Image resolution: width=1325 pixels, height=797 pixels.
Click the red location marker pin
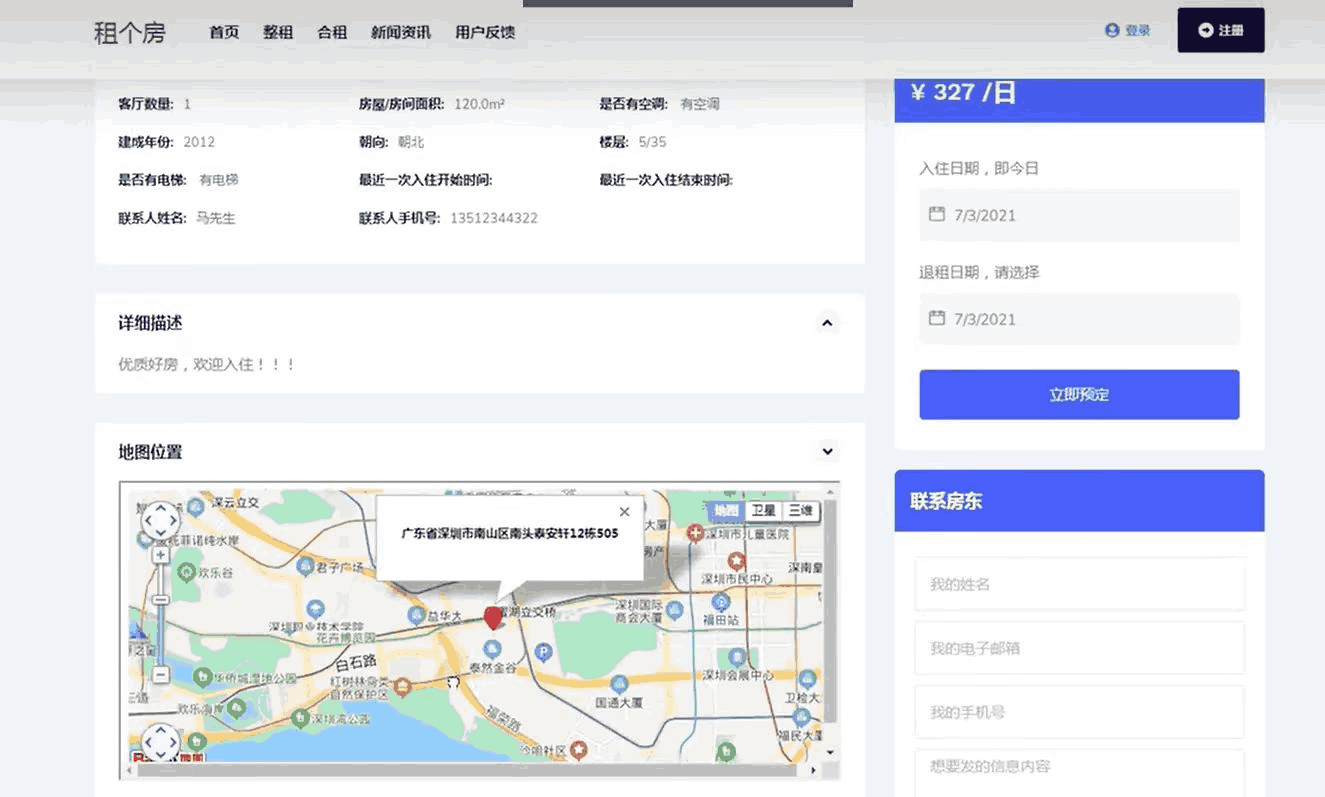(493, 617)
